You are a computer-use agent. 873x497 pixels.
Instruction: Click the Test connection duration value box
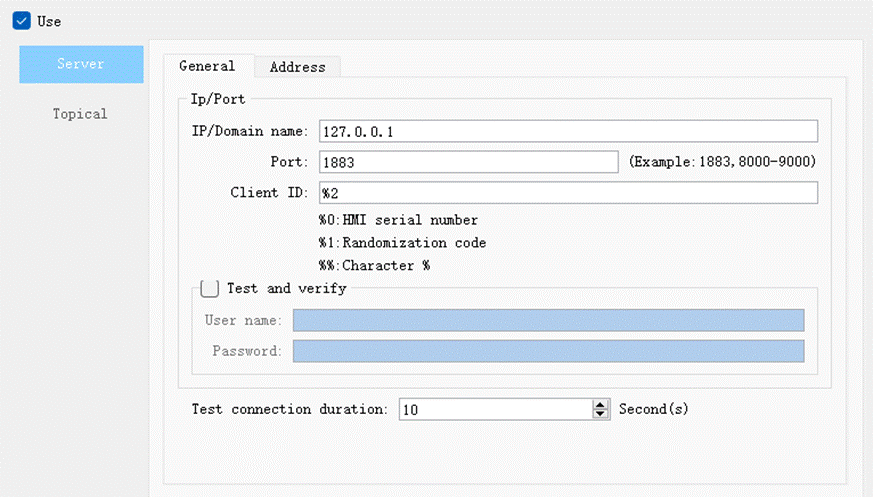click(x=495, y=409)
